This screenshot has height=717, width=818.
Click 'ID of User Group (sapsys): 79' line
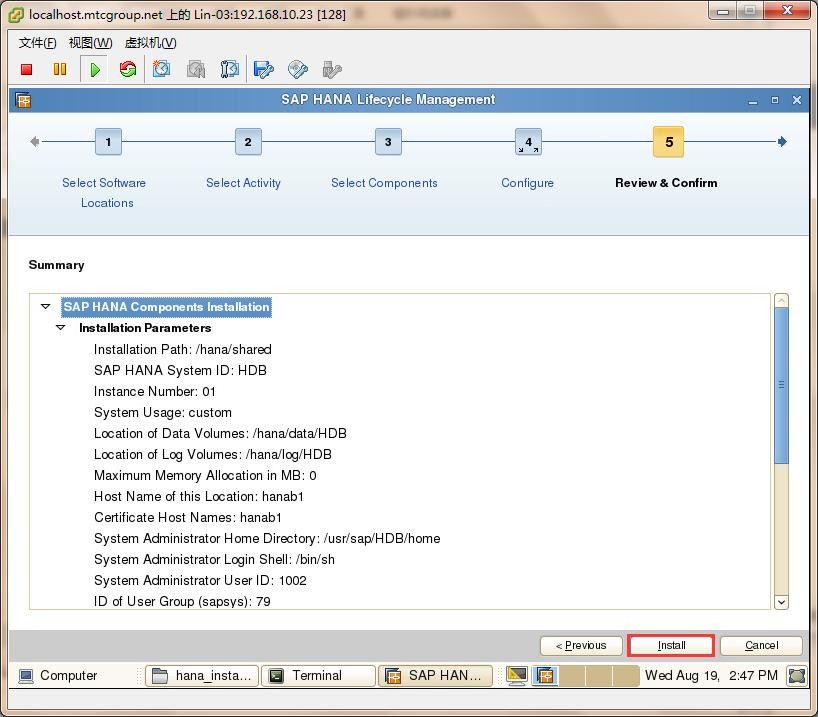182,601
